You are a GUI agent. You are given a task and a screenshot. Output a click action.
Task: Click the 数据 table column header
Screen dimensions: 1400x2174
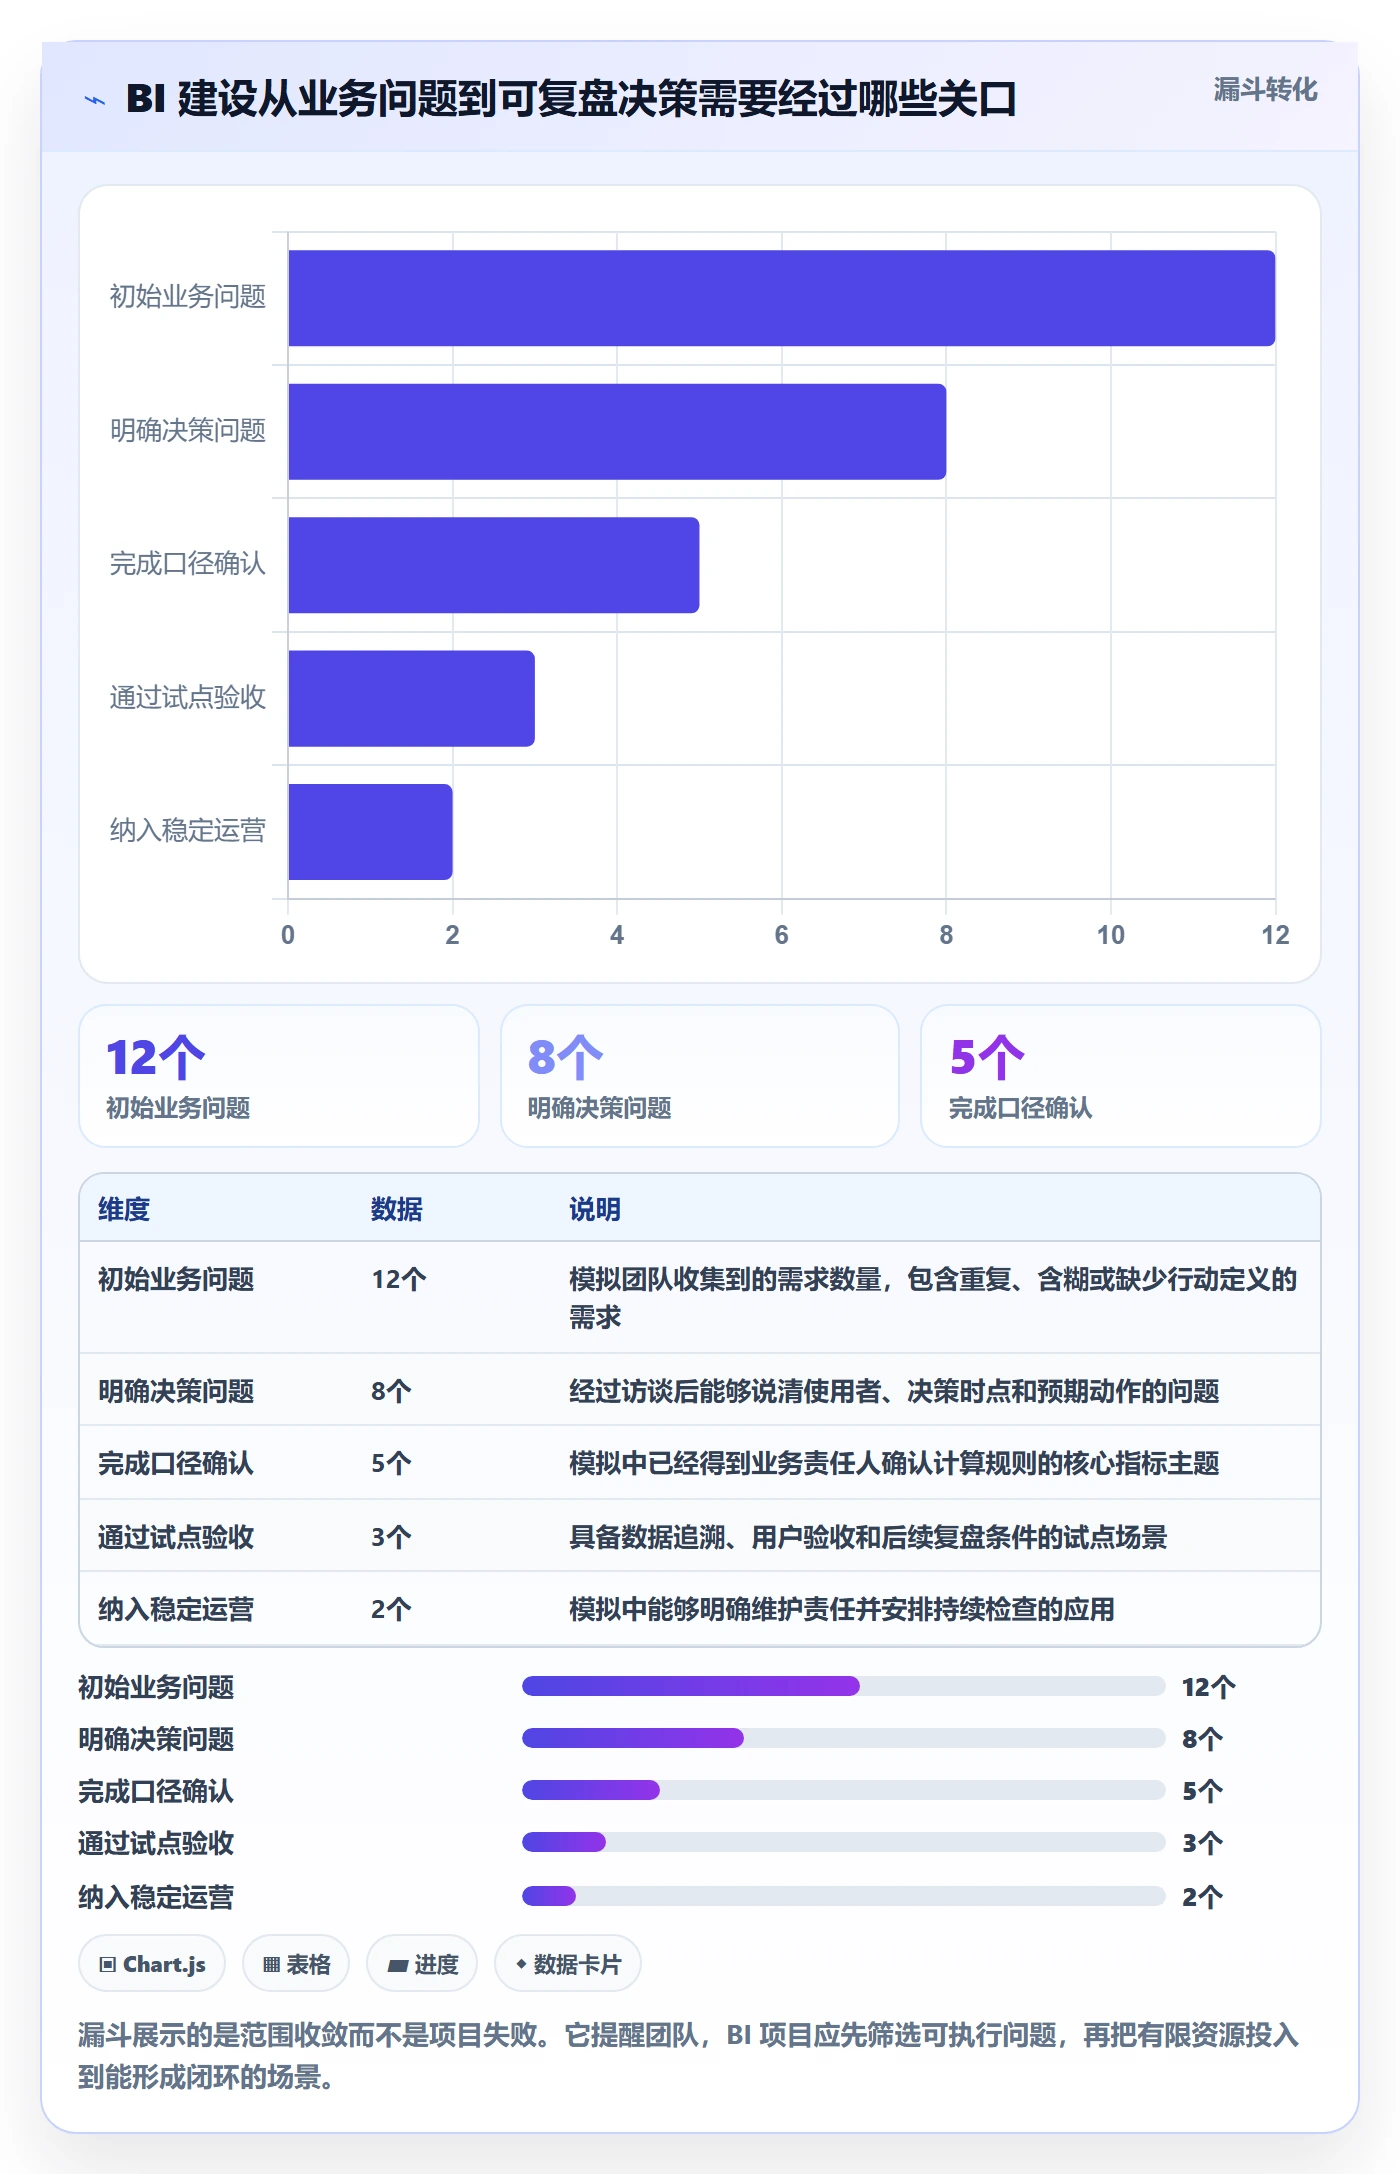(x=397, y=1209)
